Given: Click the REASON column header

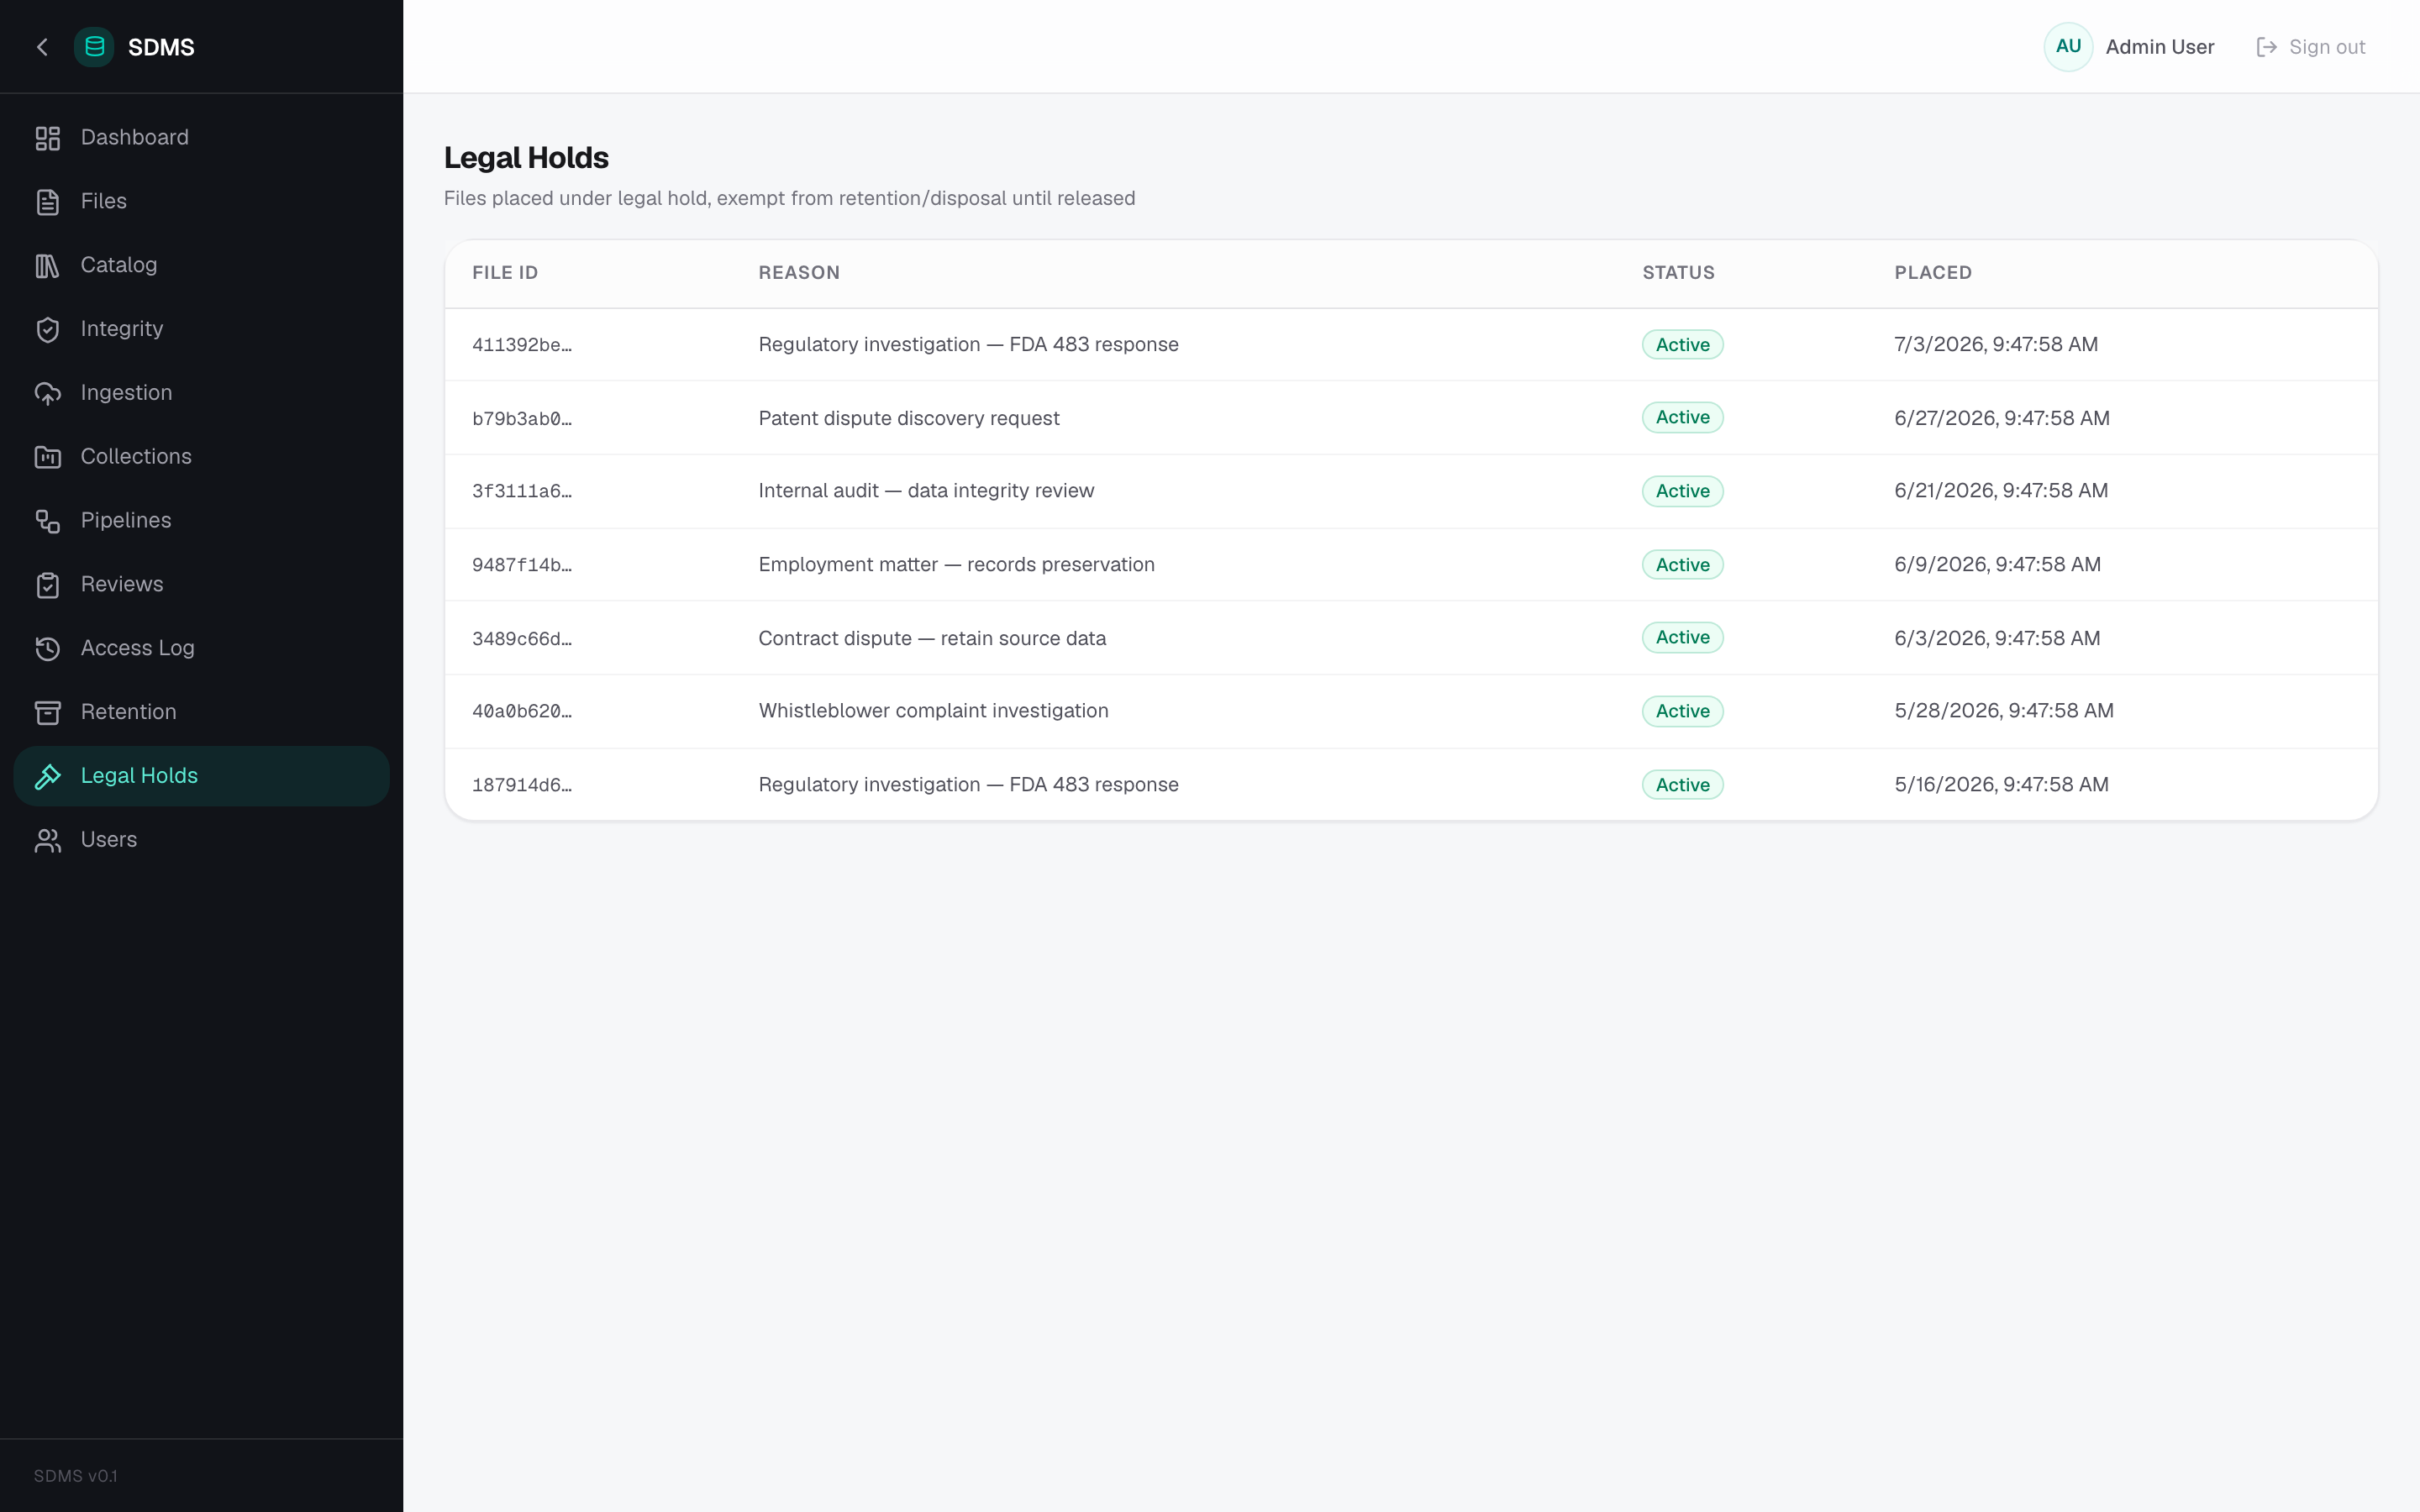Looking at the screenshot, I should (799, 273).
